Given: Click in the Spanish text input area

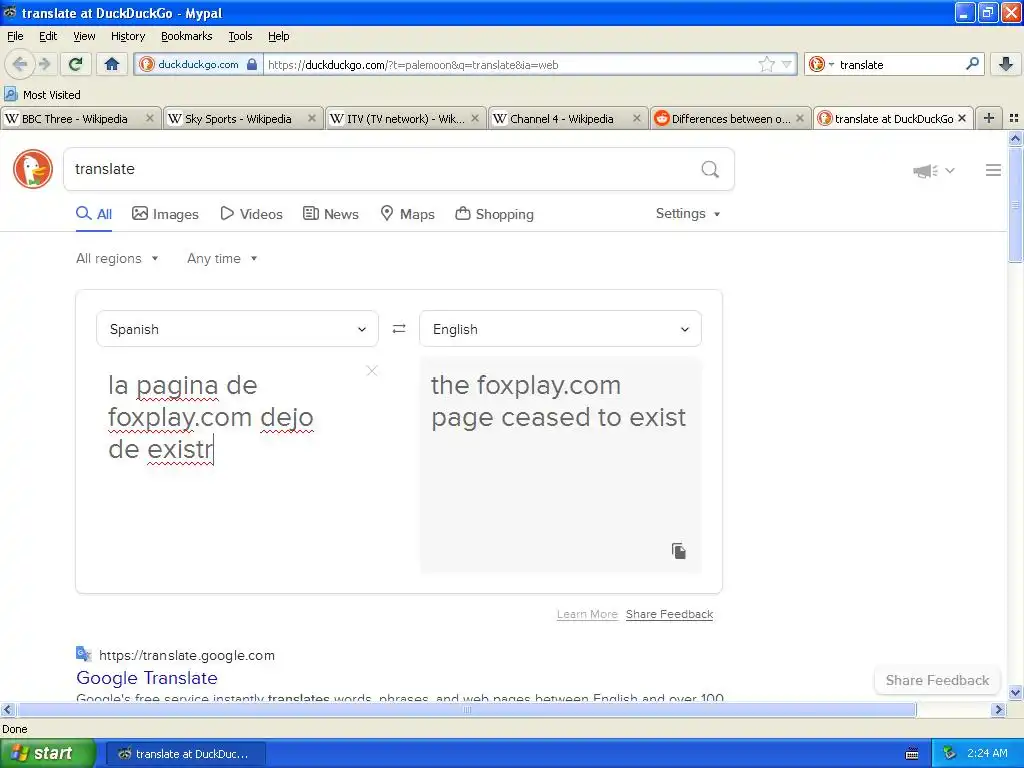Looking at the screenshot, I should [x=237, y=465].
